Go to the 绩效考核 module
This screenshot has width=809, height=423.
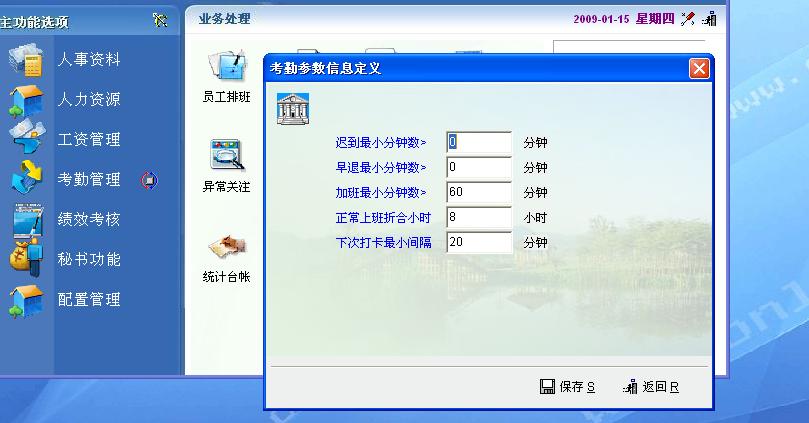point(88,220)
